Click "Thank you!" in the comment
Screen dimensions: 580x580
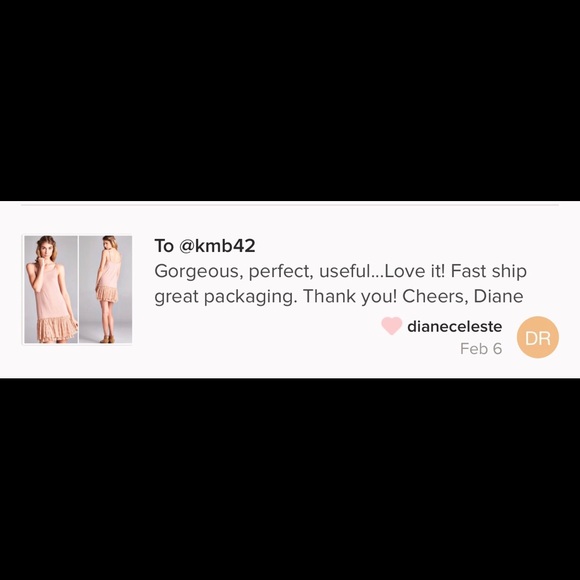[350, 296]
